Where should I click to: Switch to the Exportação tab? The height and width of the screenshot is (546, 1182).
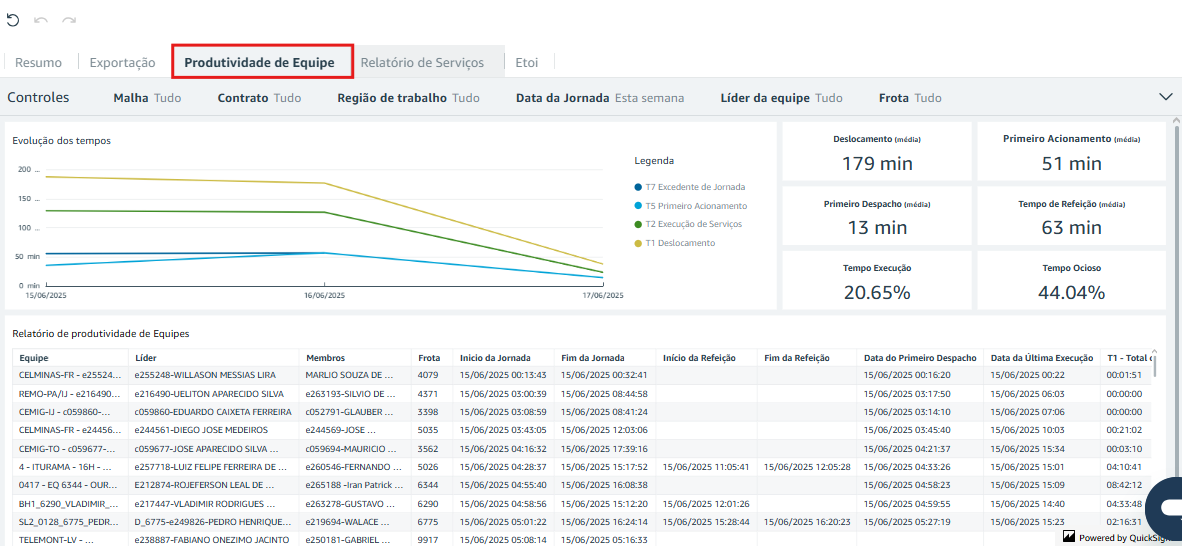click(122, 62)
